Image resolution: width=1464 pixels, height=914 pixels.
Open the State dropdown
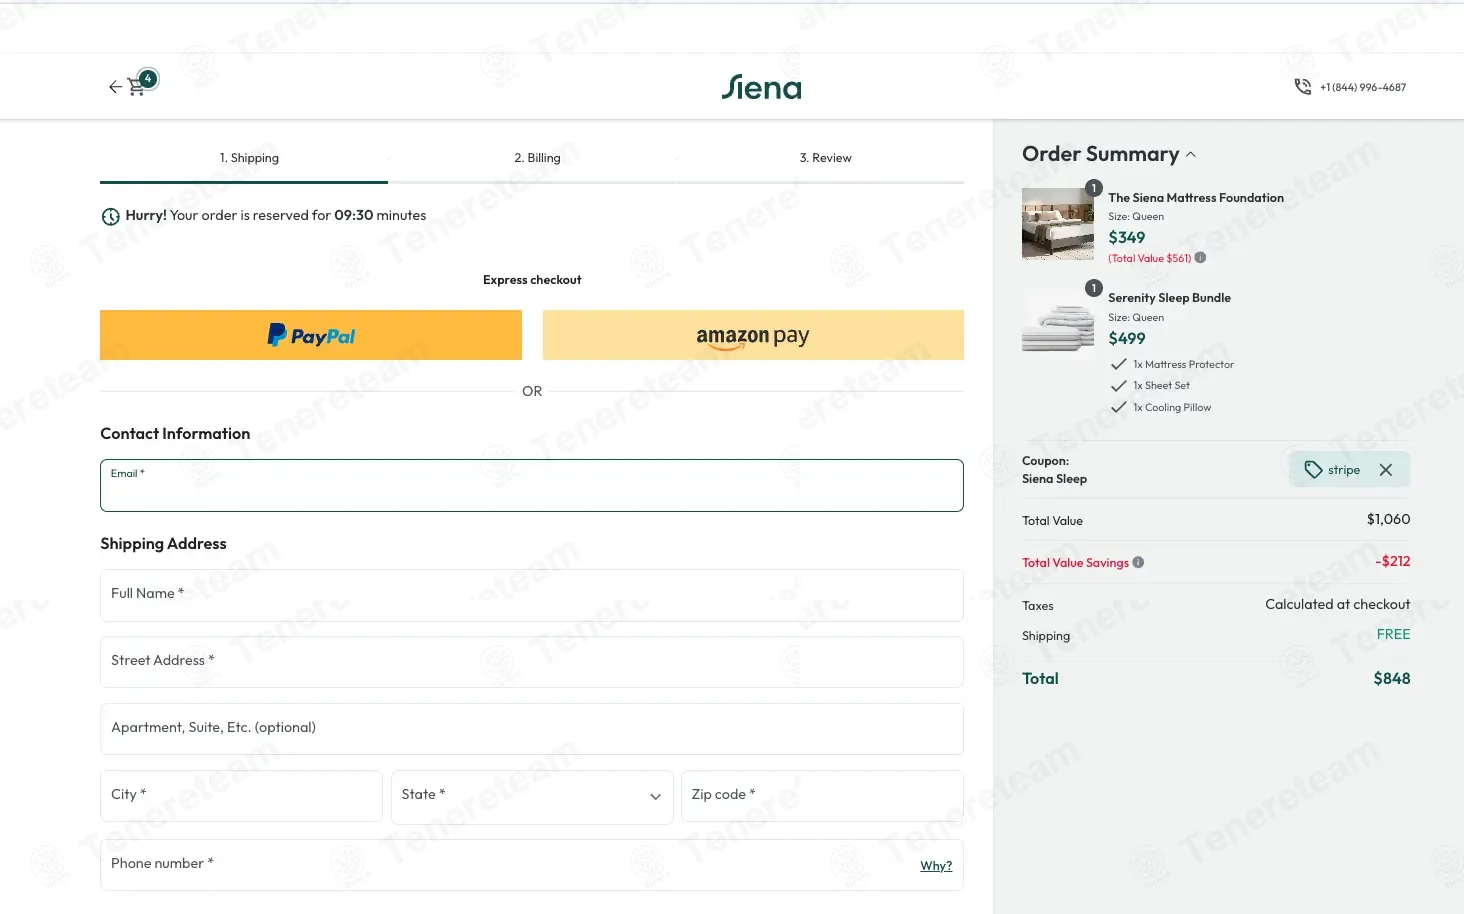coord(532,796)
